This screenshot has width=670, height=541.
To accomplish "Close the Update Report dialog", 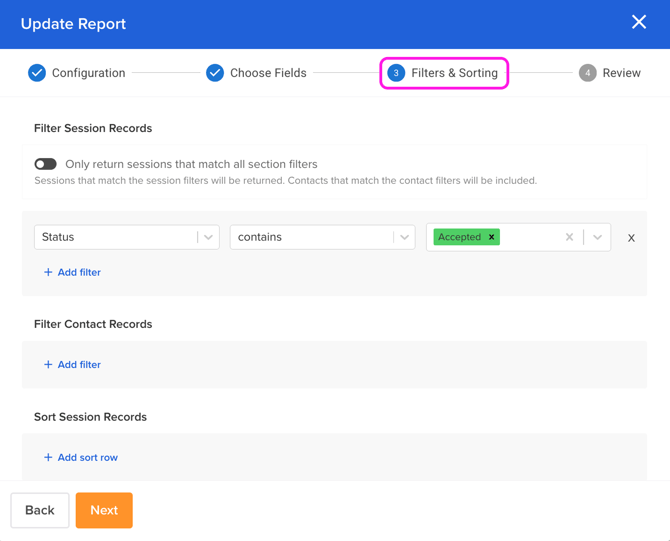I will coord(639,22).
